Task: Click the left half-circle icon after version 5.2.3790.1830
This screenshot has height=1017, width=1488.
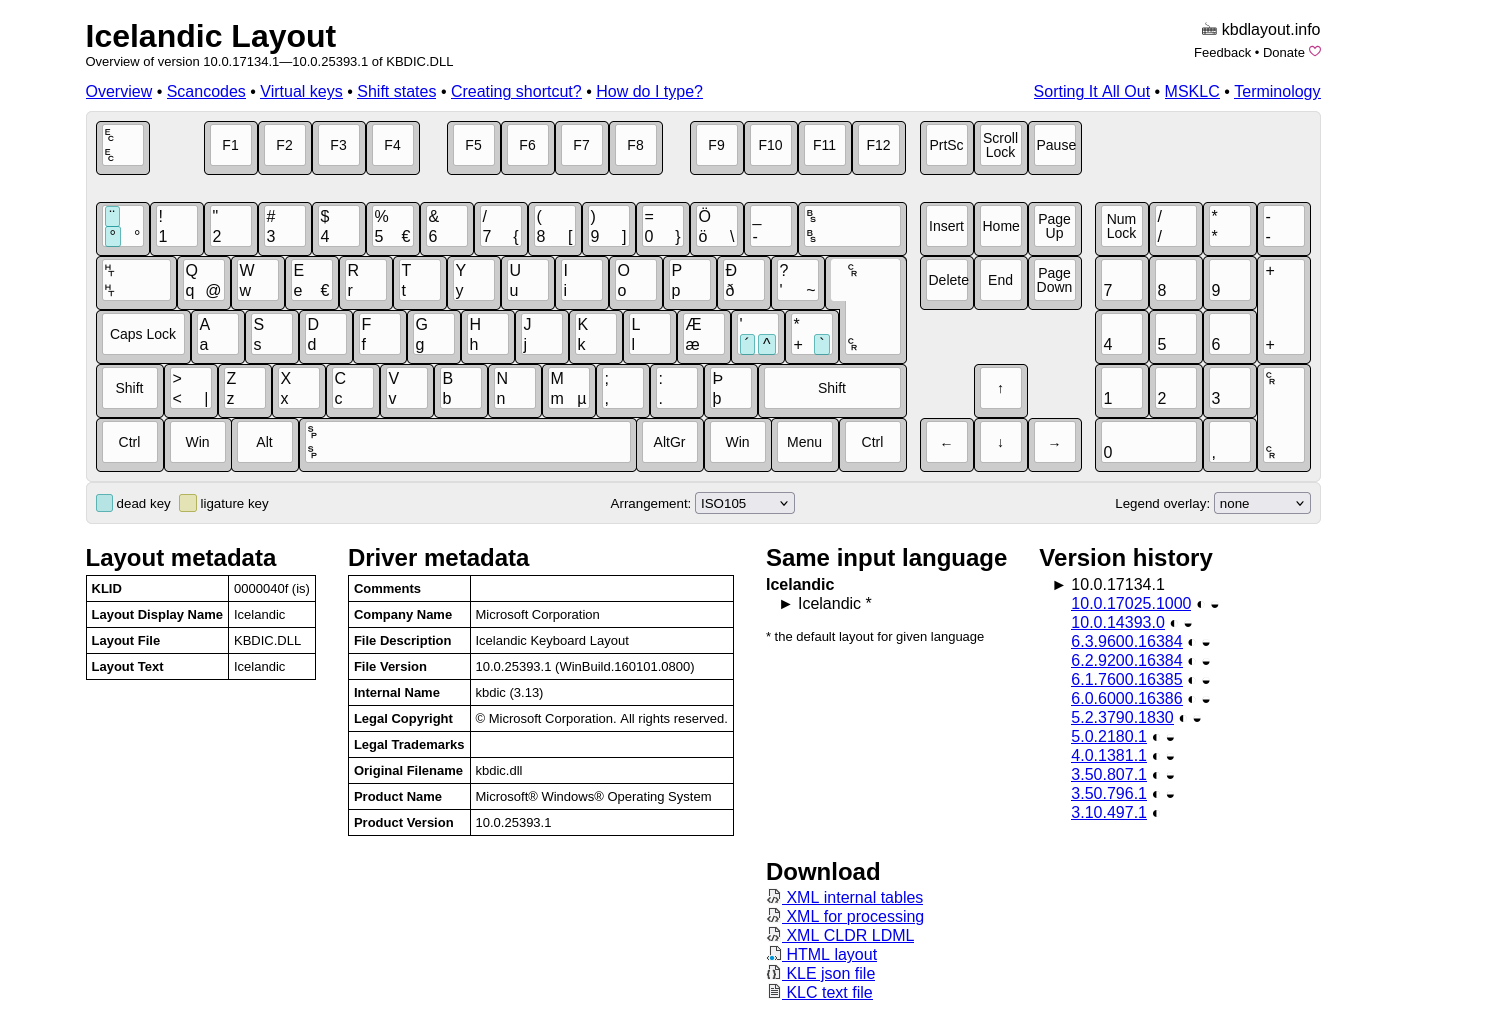Action: click(1182, 718)
